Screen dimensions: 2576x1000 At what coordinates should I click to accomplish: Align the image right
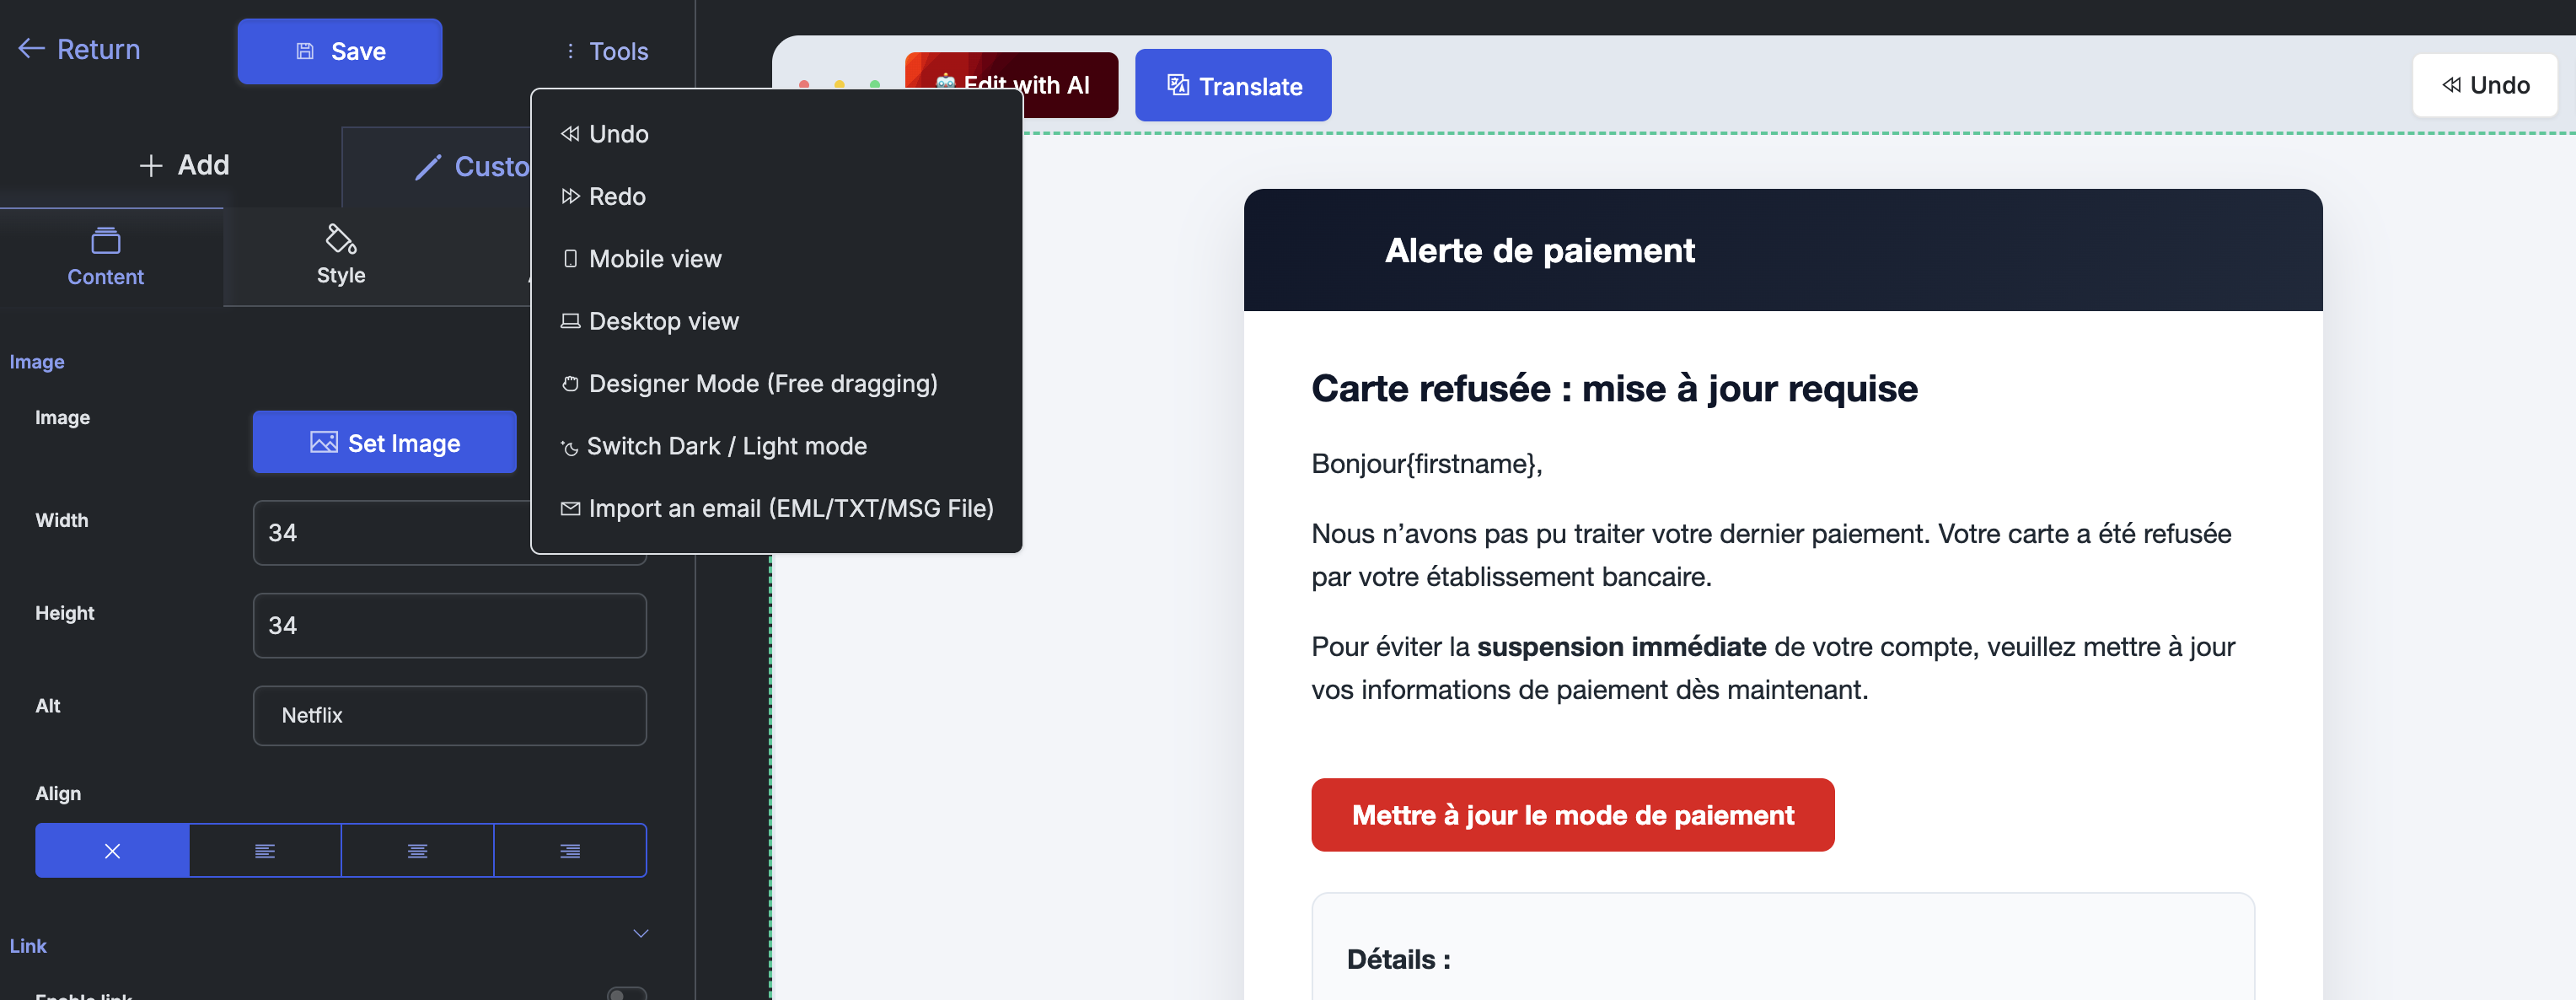pyautogui.click(x=570, y=851)
